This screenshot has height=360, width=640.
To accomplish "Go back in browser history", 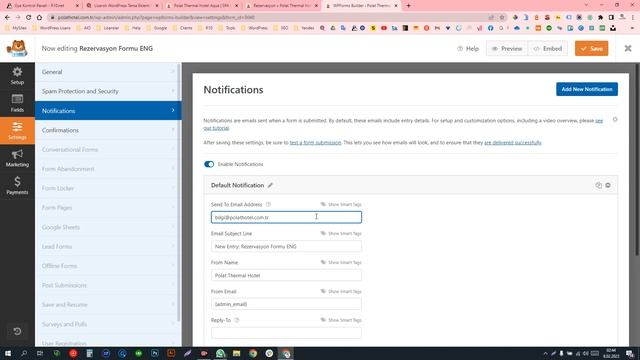I will click(7, 17).
